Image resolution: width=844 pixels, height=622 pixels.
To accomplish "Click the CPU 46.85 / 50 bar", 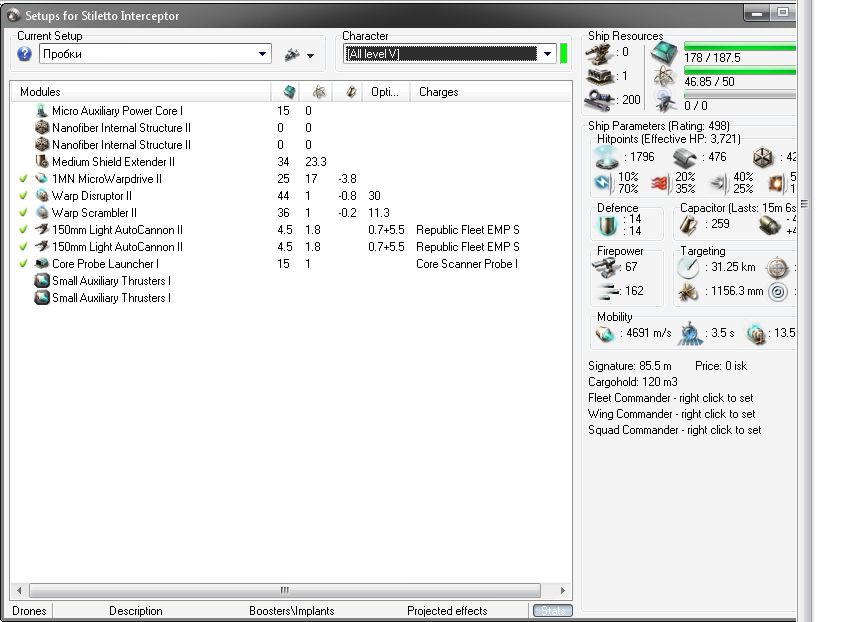I will pyautogui.click(x=740, y=71).
